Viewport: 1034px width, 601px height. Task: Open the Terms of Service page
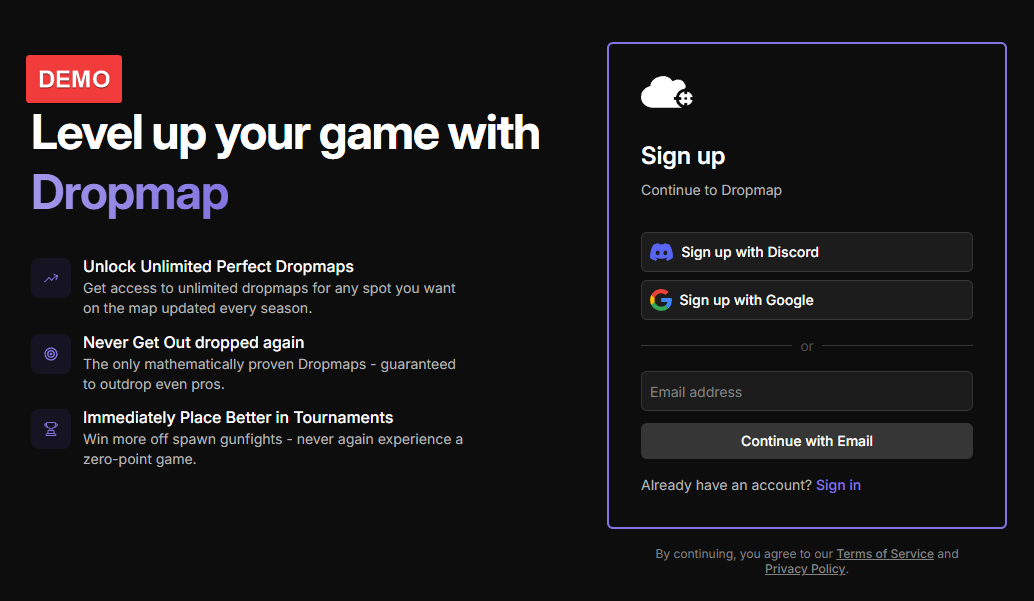884,553
